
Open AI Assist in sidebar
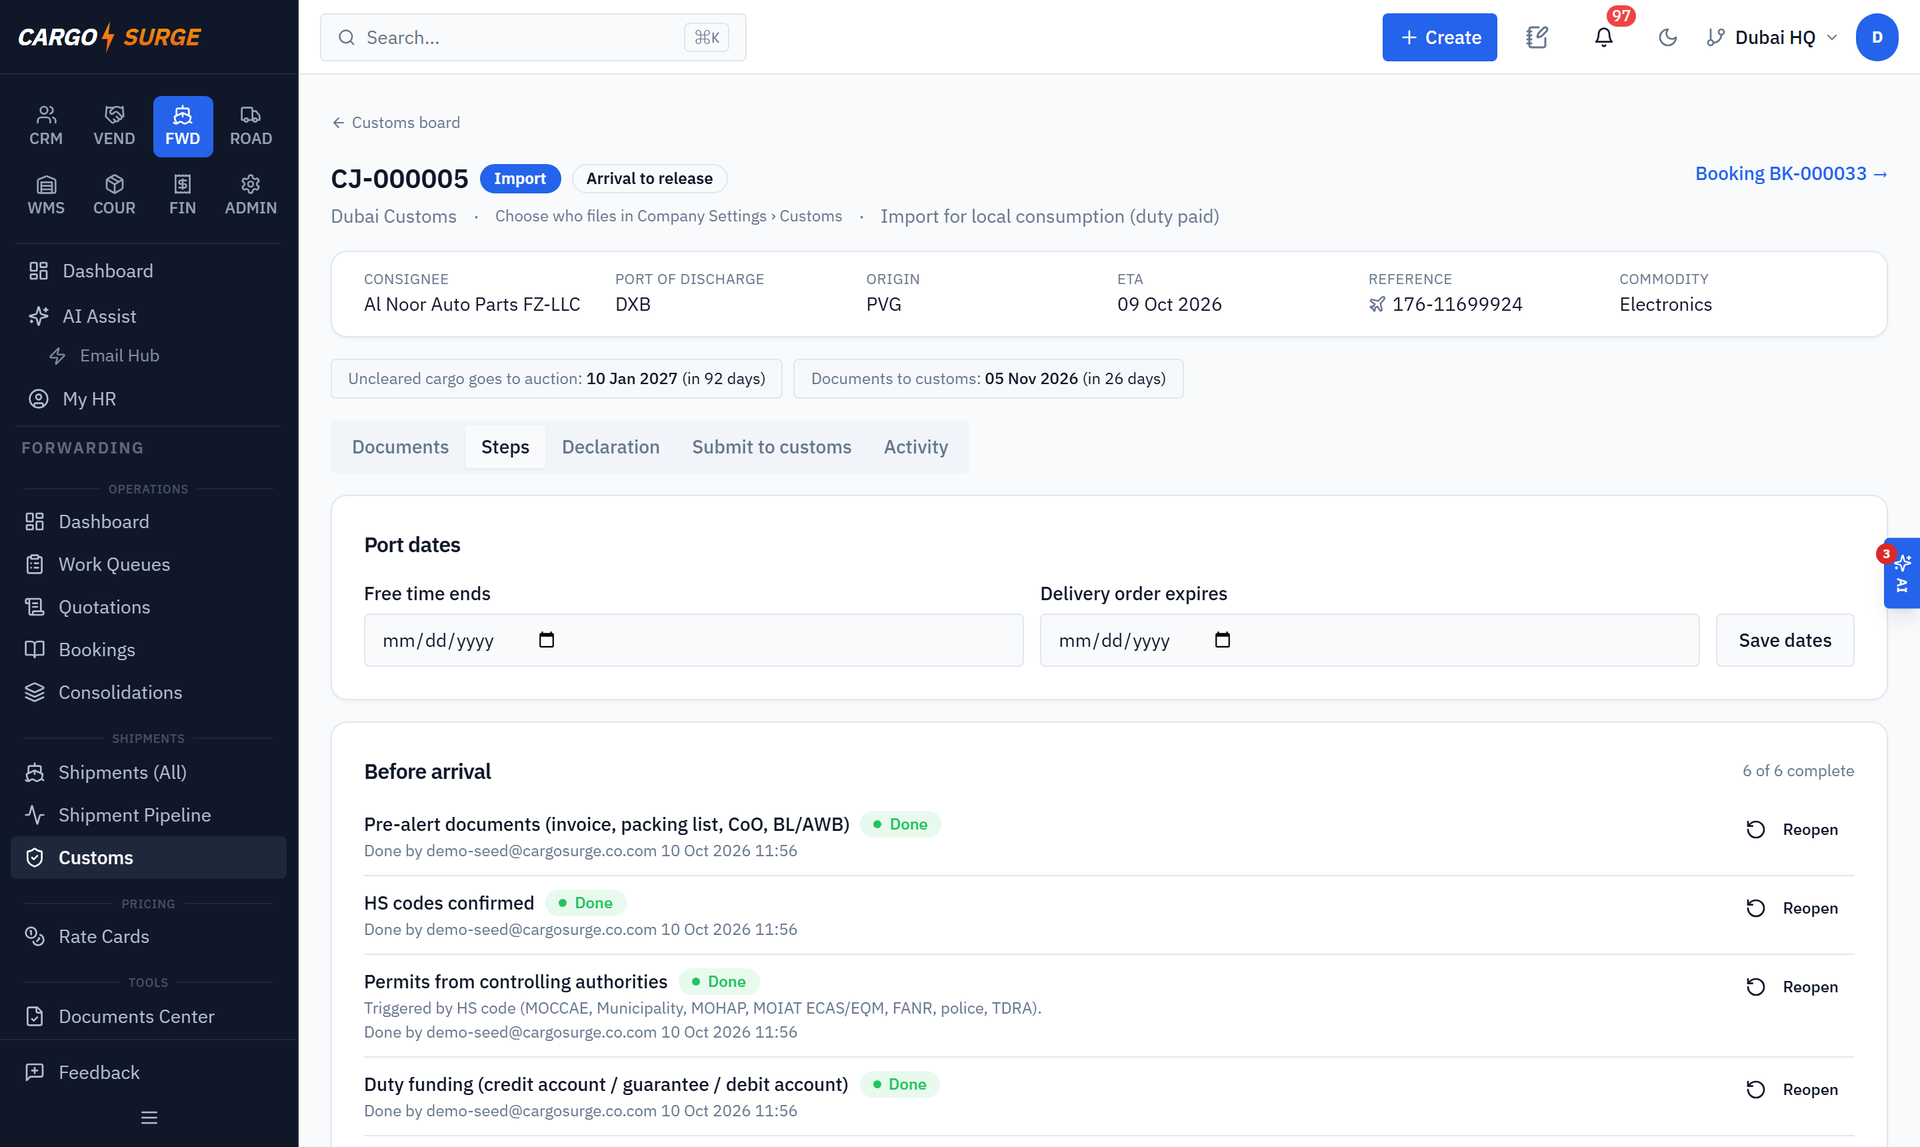149,316
